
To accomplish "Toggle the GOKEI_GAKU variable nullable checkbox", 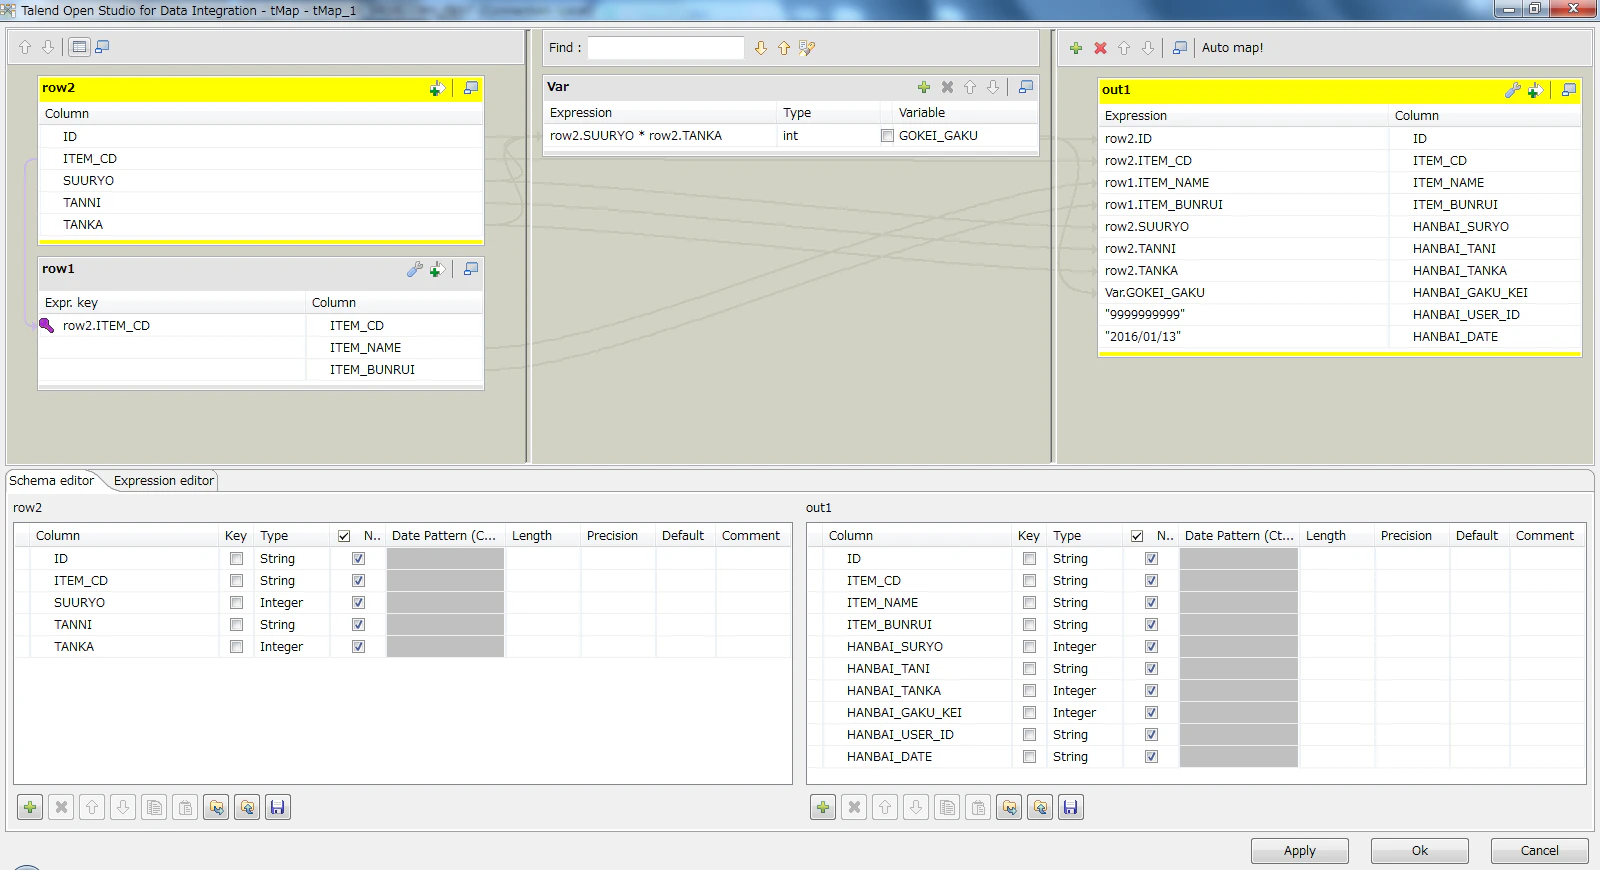I will coord(887,136).
